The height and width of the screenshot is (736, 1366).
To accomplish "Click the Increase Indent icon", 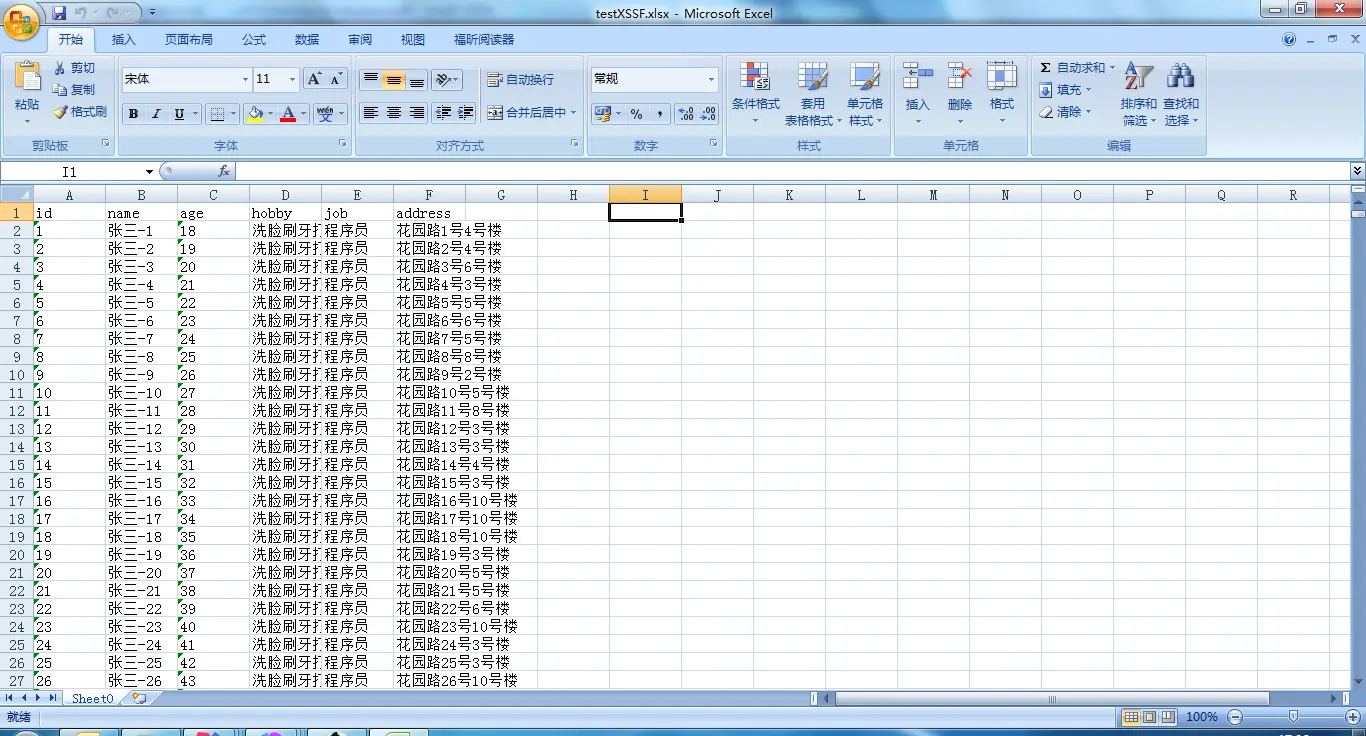I will point(465,113).
